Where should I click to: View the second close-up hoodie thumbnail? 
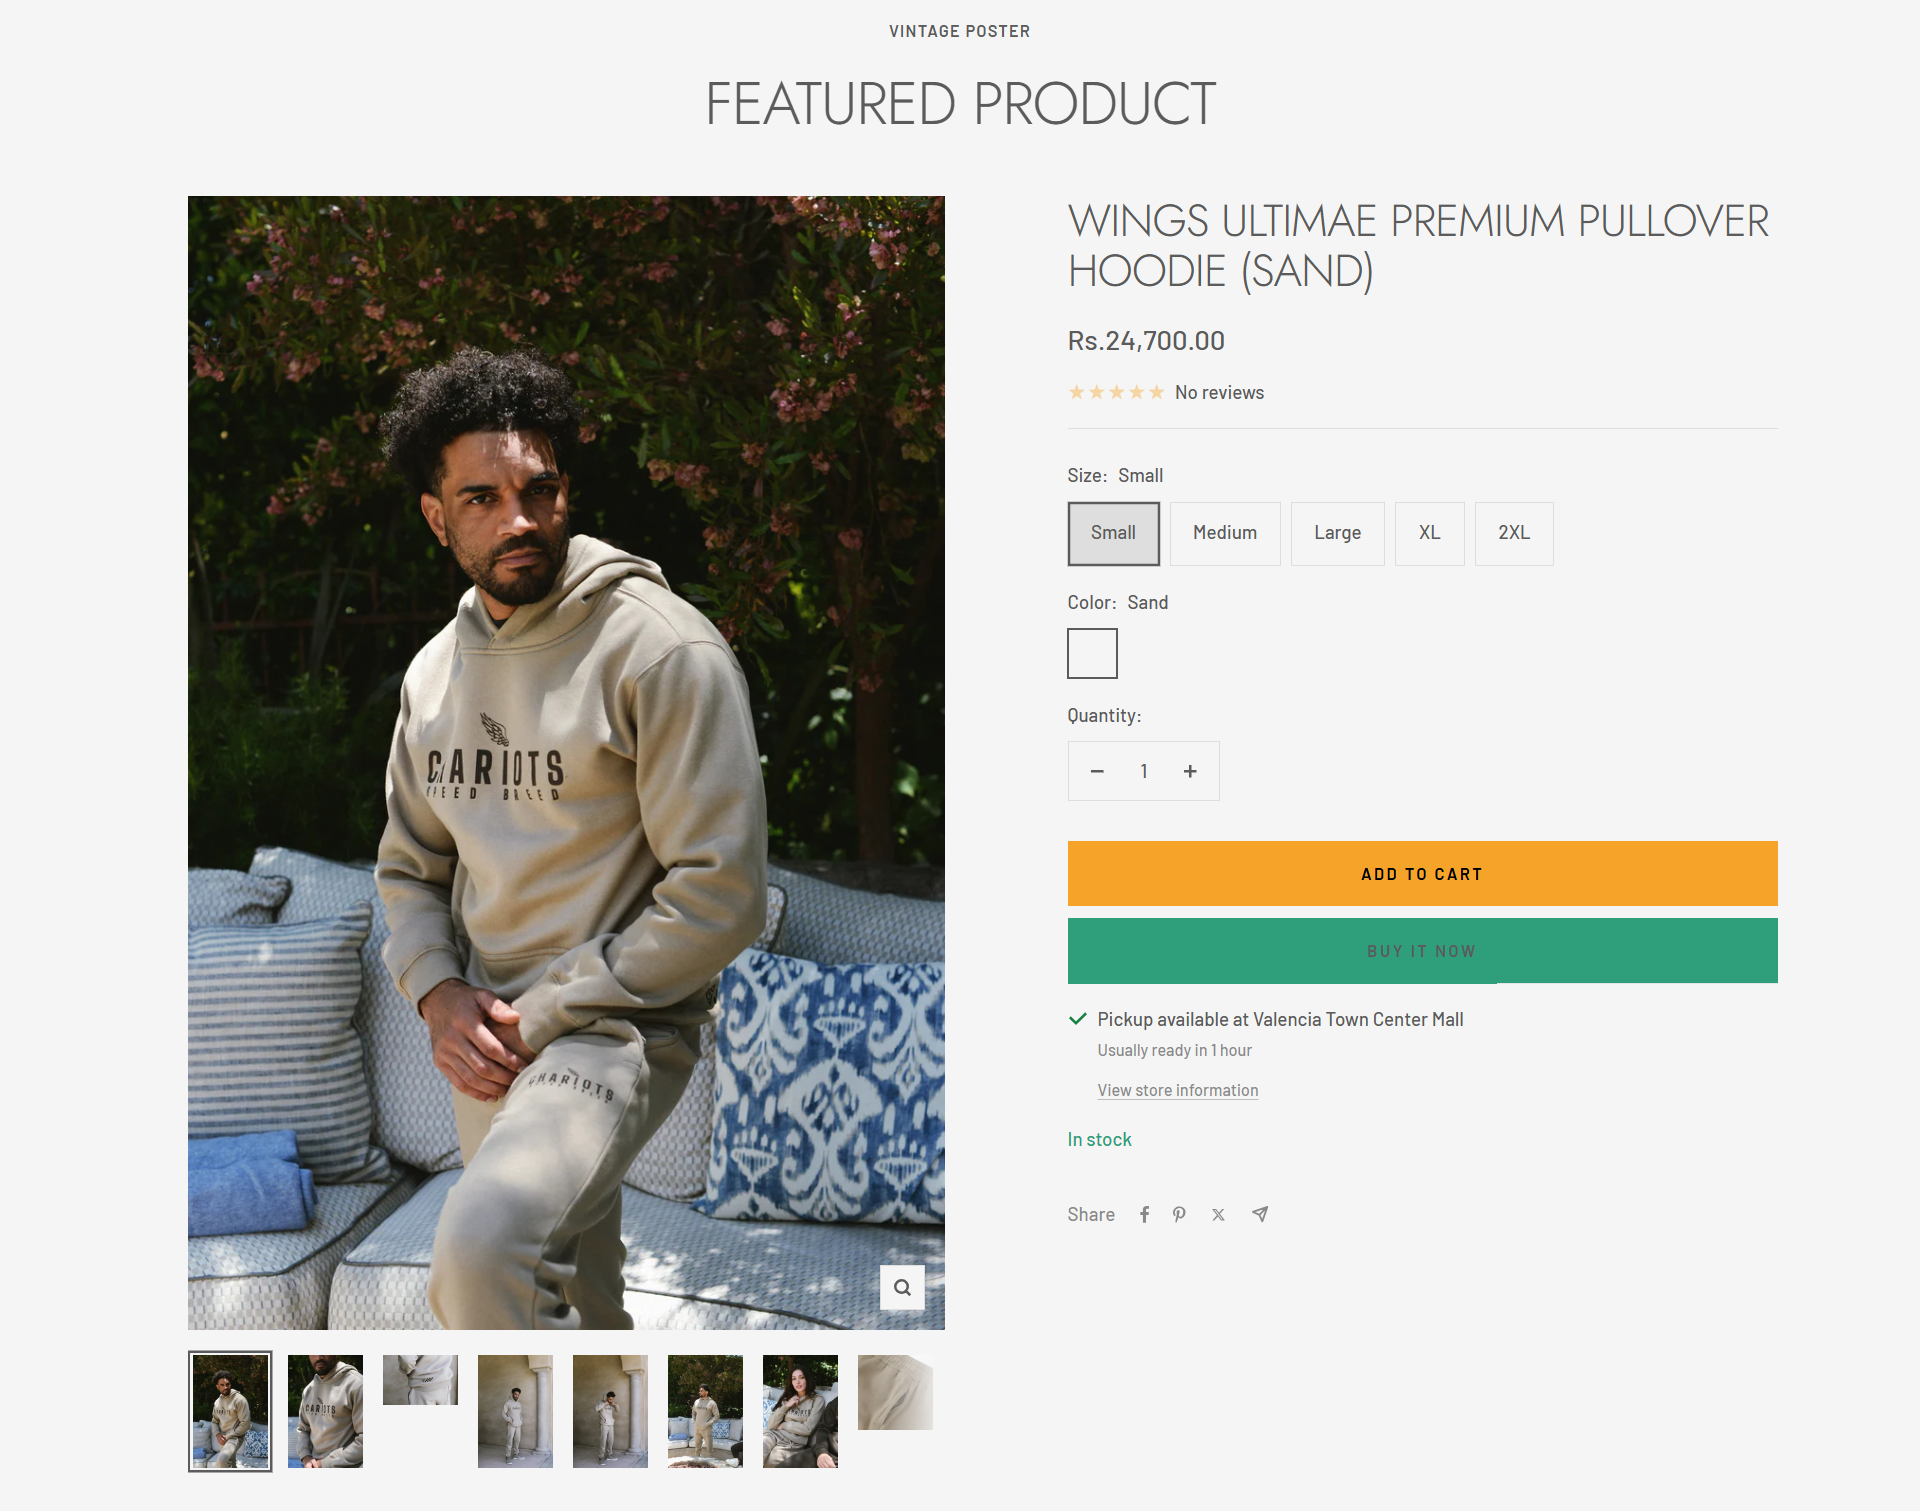tap(325, 1411)
